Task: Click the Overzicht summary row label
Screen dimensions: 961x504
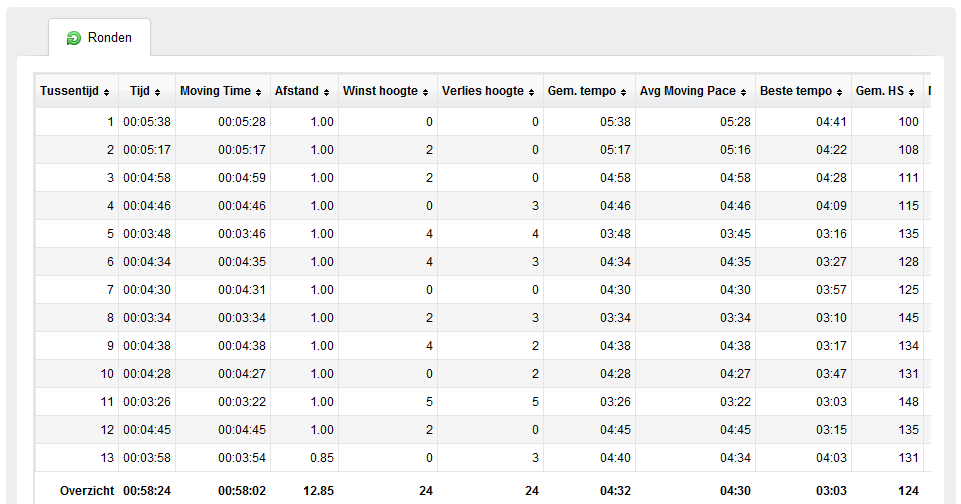Action: [87, 491]
